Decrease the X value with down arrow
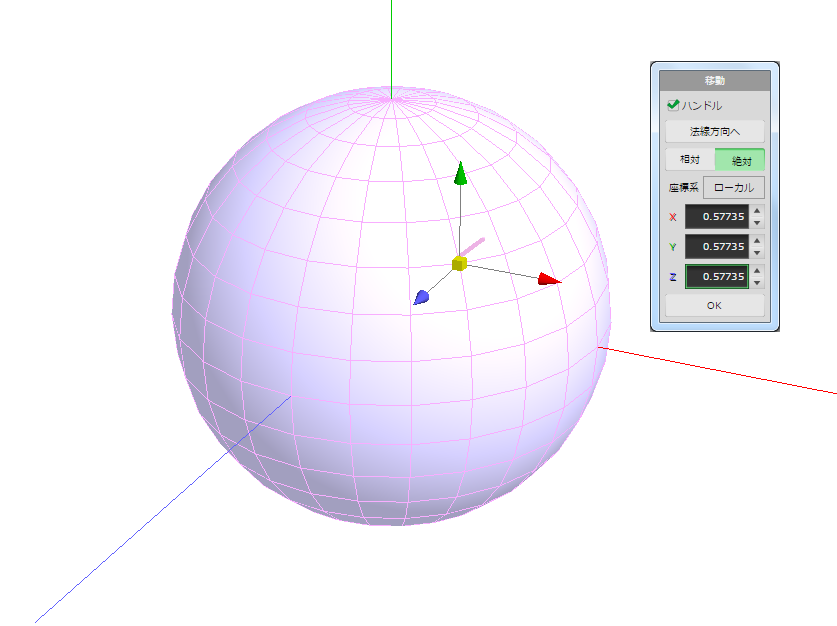The image size is (837, 626). 757,223
